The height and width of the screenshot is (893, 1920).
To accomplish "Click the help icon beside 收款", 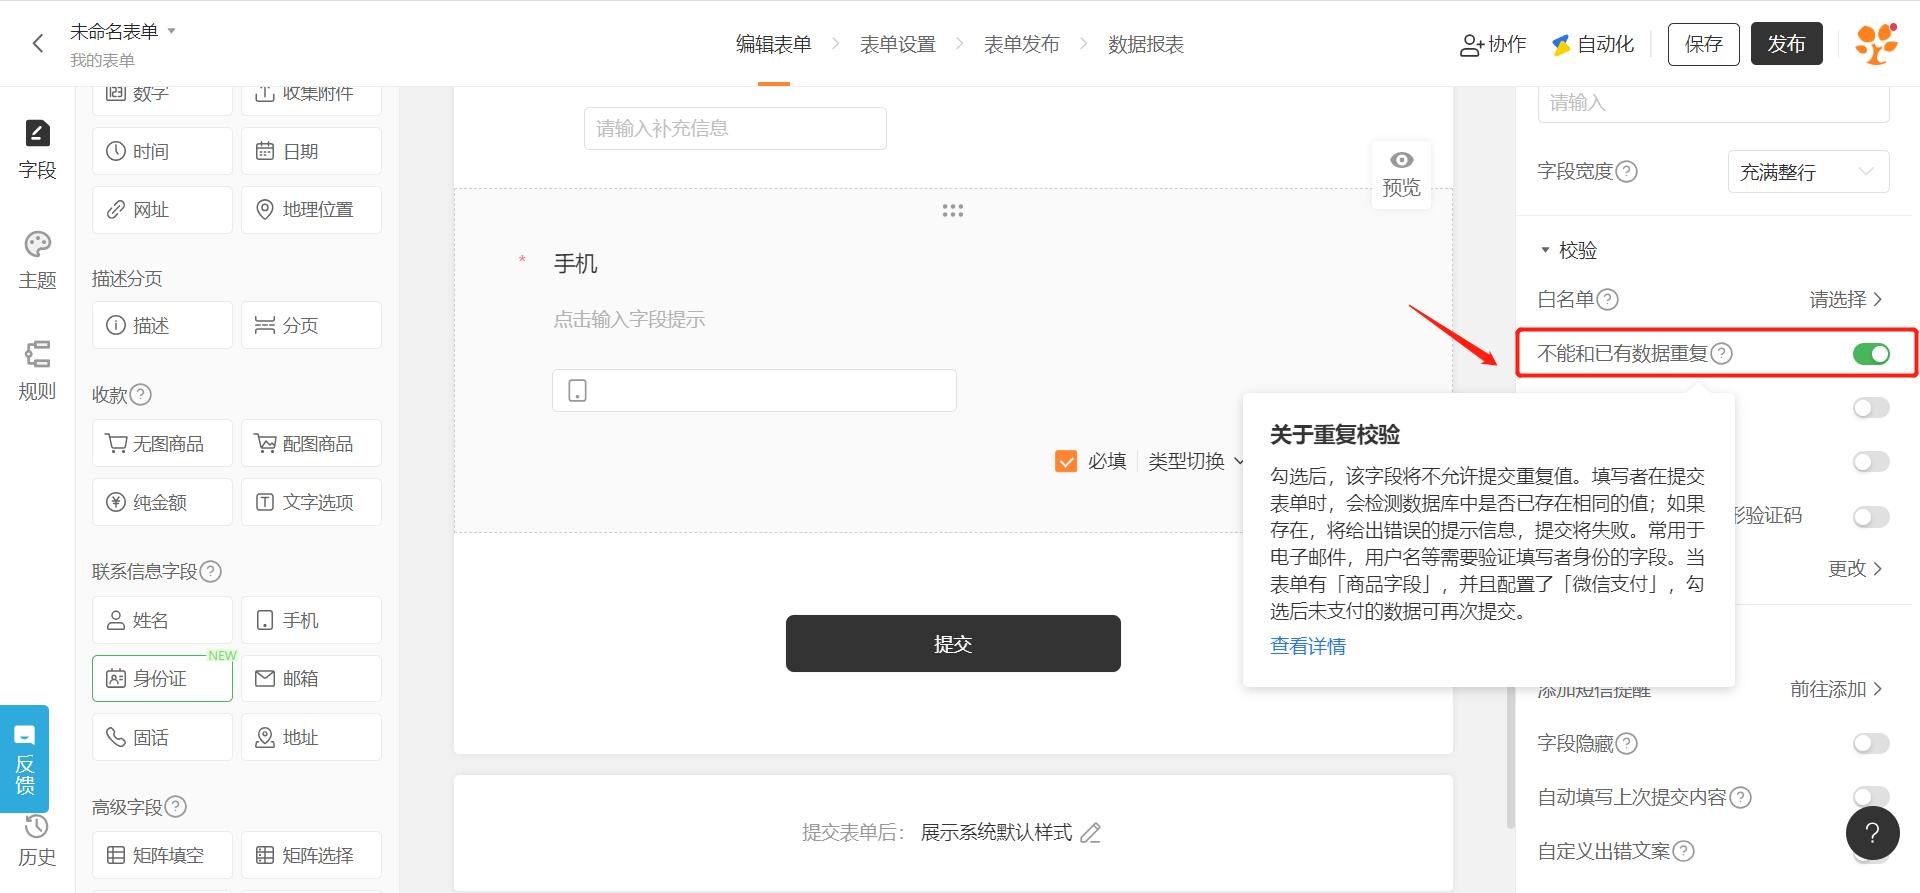I will (141, 394).
